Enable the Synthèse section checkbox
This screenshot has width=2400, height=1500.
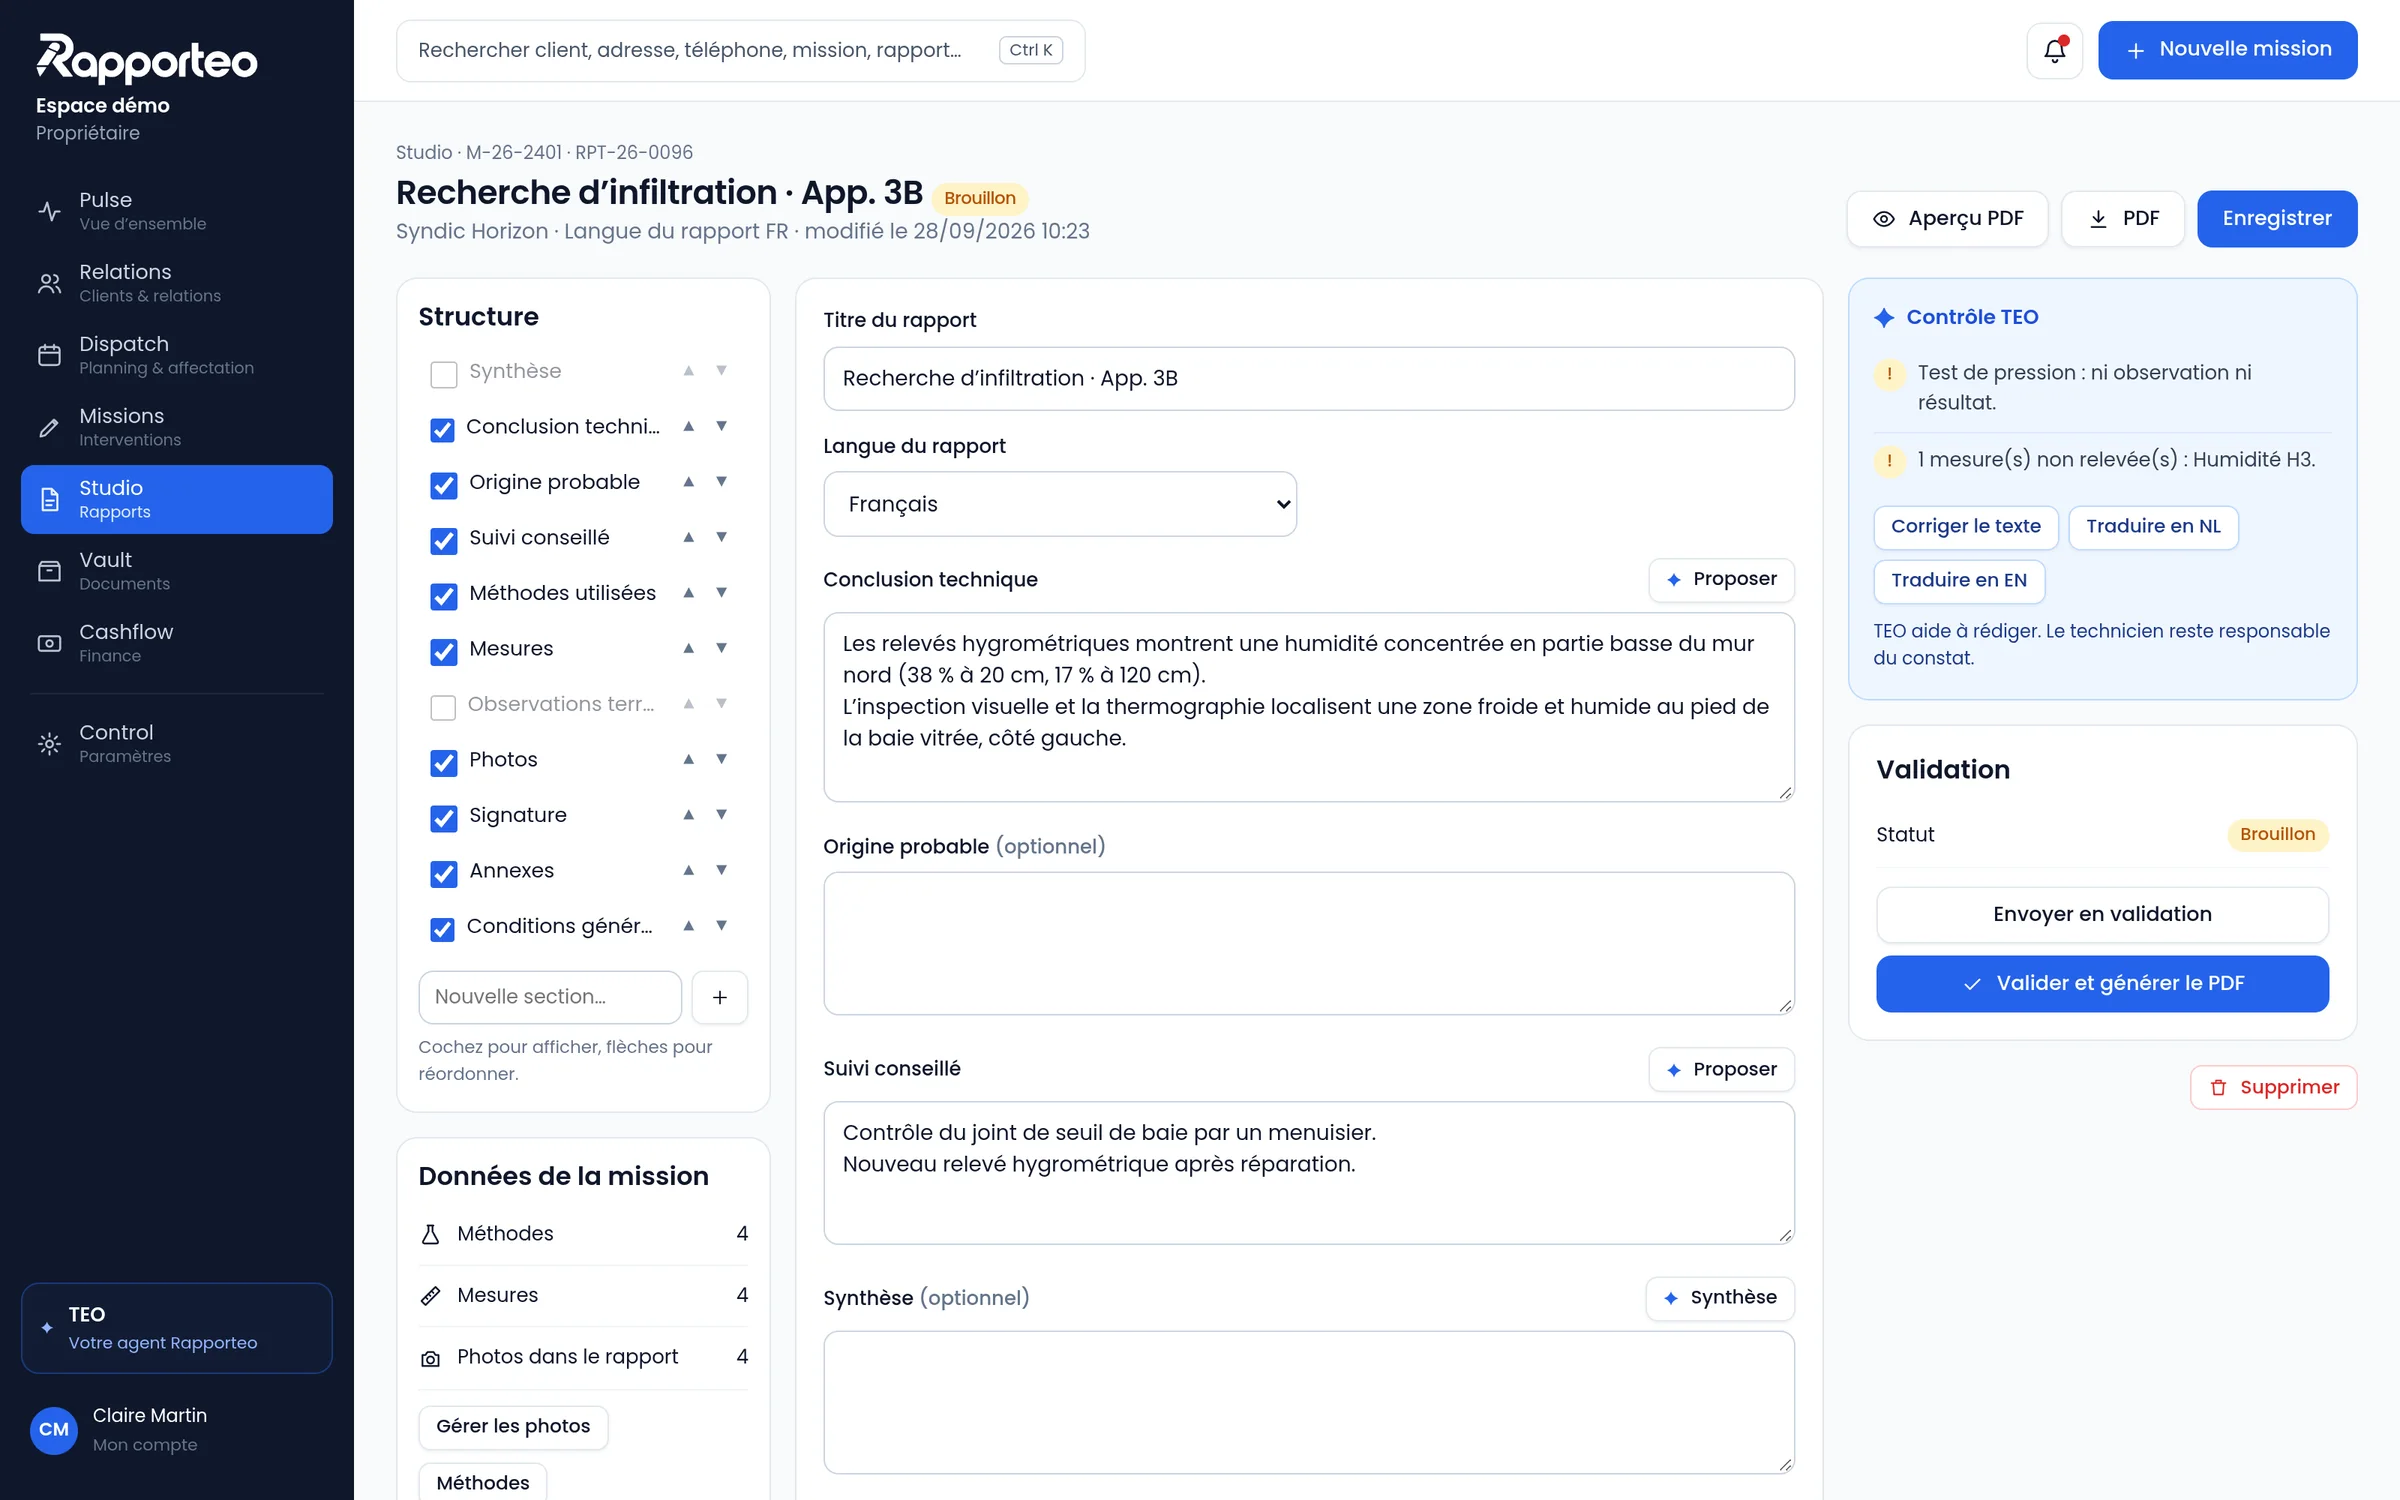click(x=443, y=374)
